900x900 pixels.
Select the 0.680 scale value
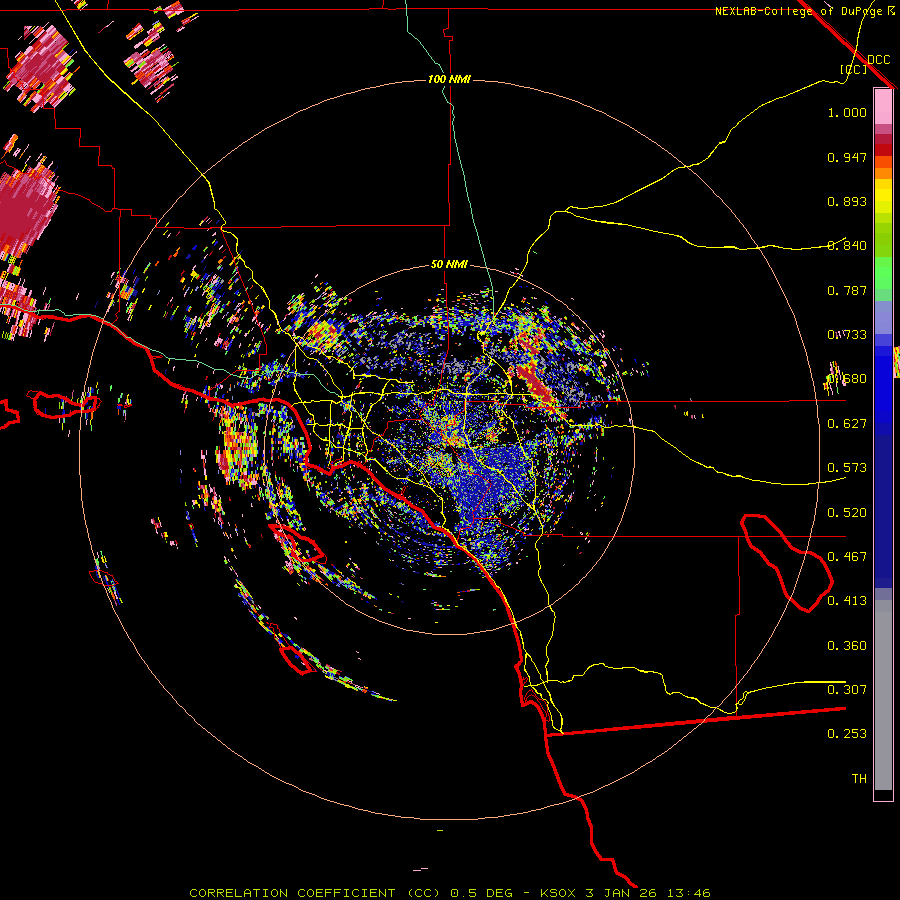(x=847, y=379)
